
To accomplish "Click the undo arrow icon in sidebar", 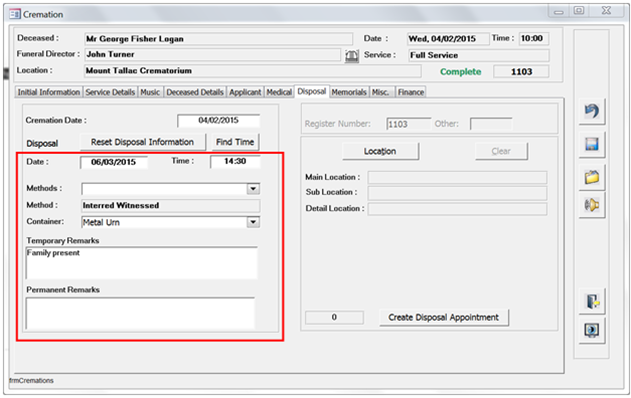I will point(592,111).
